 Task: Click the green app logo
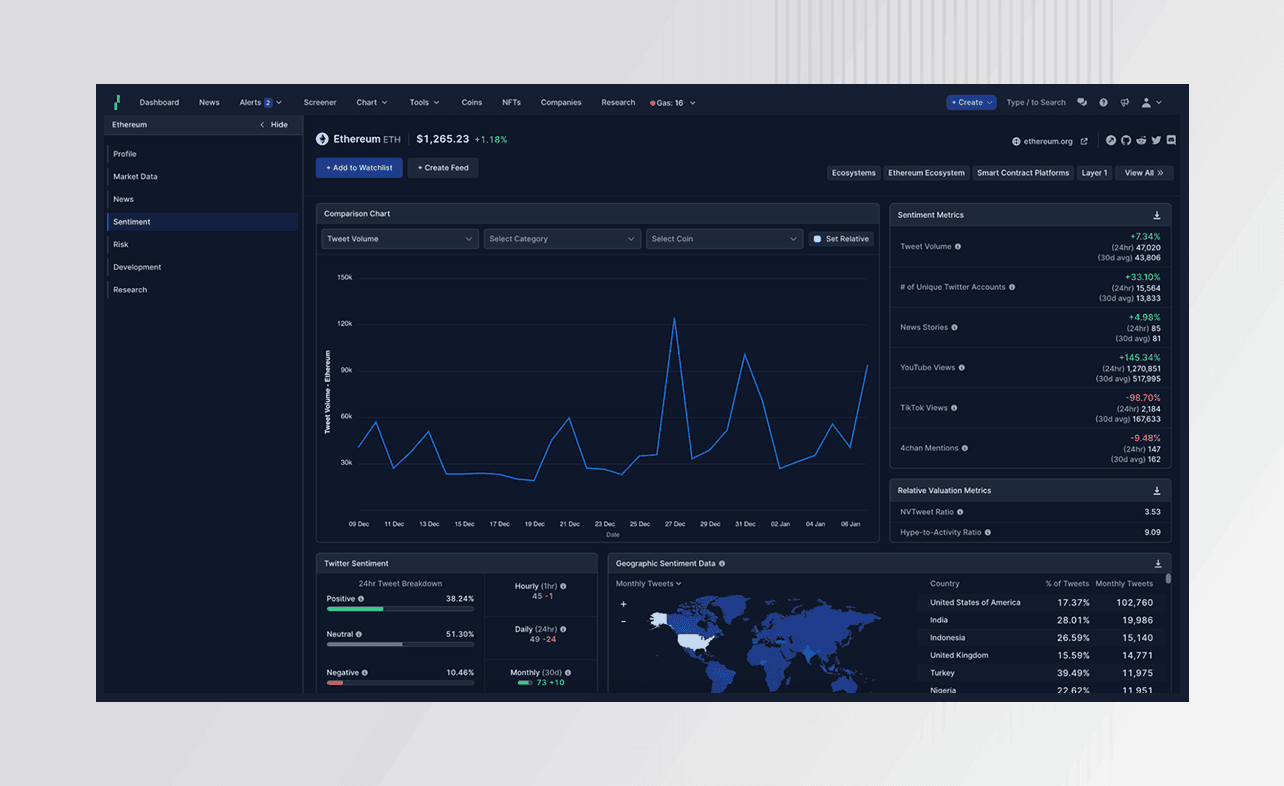point(117,102)
